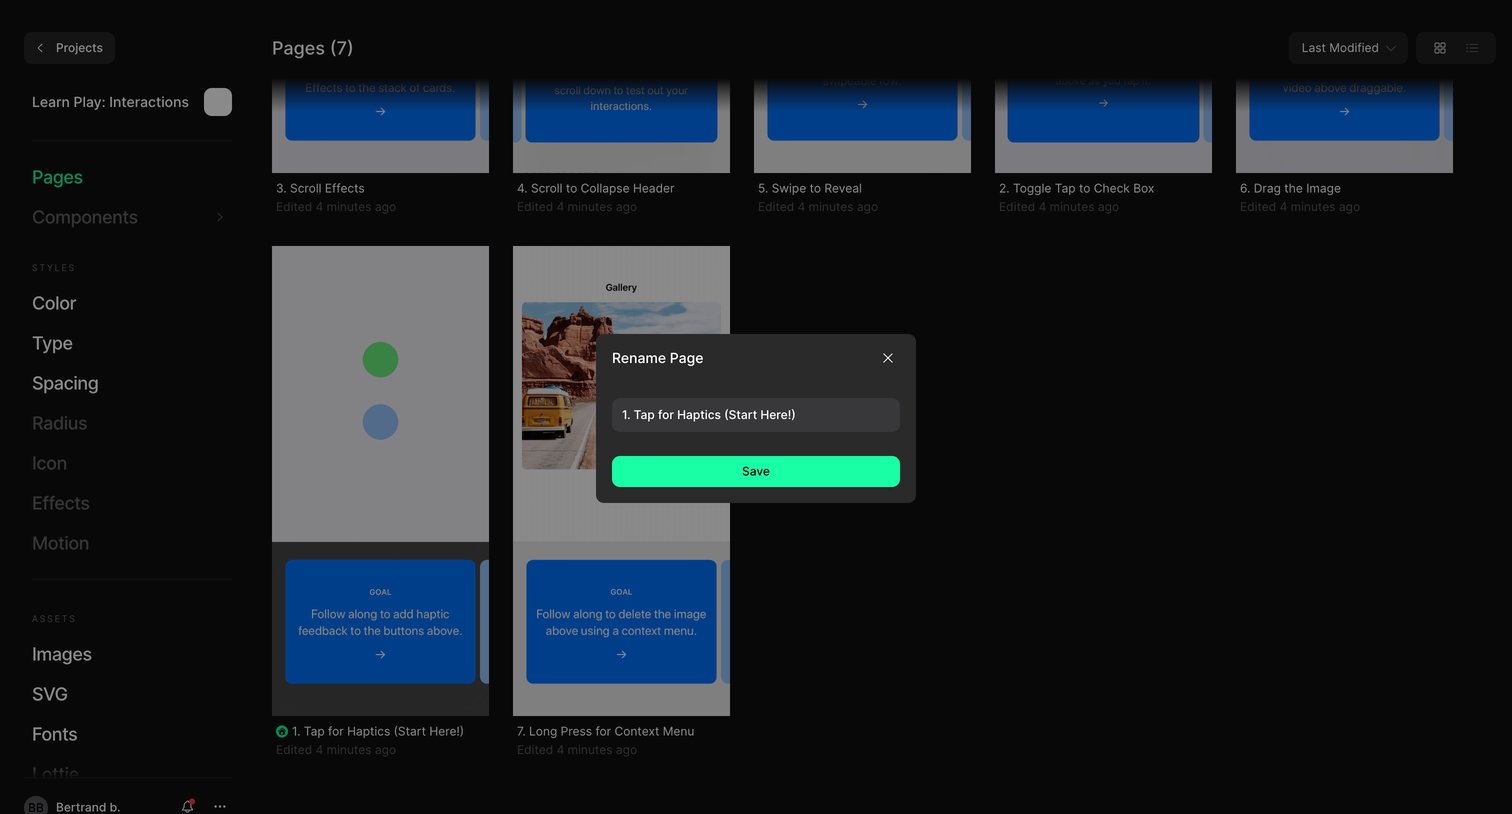Switch to list view
Image resolution: width=1512 pixels, height=814 pixels.
coord(1472,48)
